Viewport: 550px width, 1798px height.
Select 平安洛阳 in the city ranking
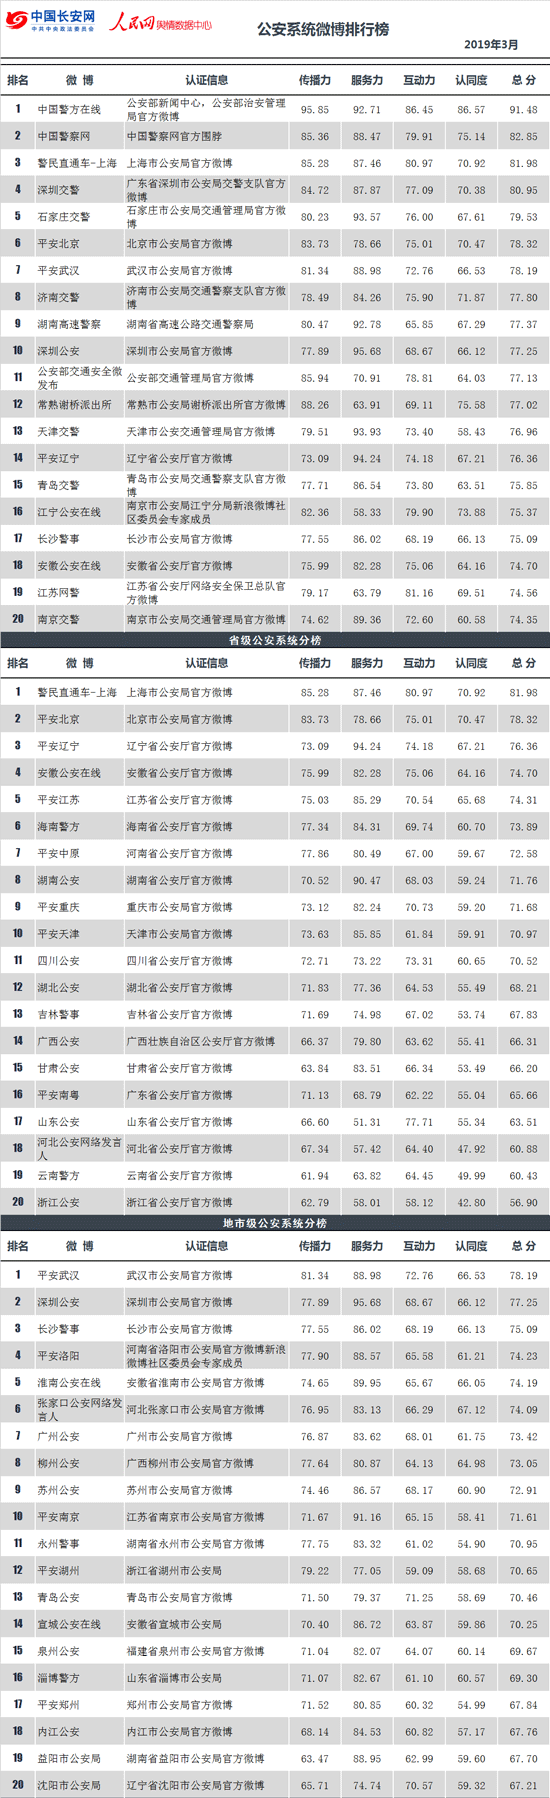(x=59, y=1356)
